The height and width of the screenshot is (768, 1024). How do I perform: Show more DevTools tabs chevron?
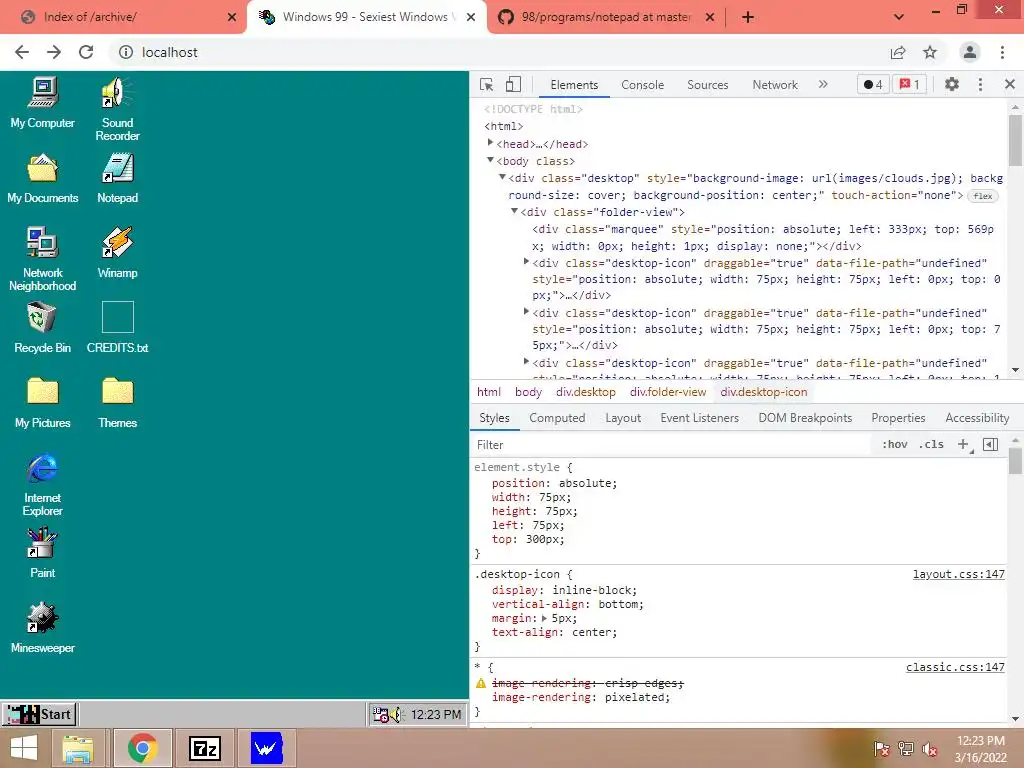(x=823, y=84)
